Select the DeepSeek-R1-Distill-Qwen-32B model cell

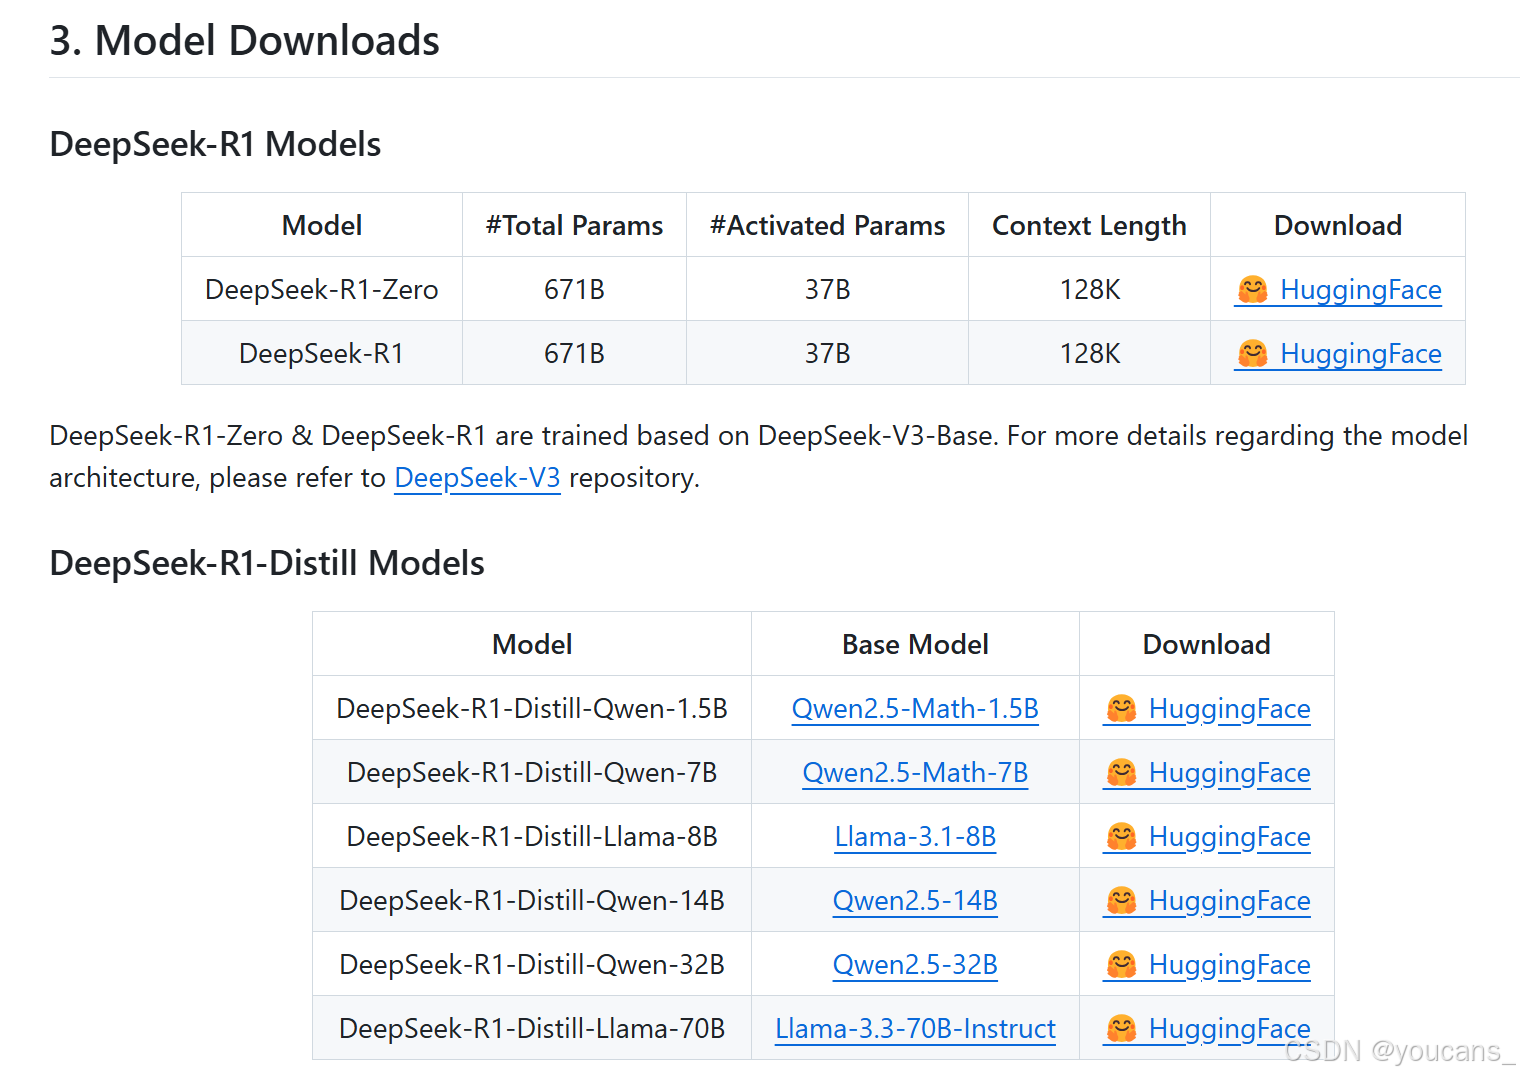532,964
